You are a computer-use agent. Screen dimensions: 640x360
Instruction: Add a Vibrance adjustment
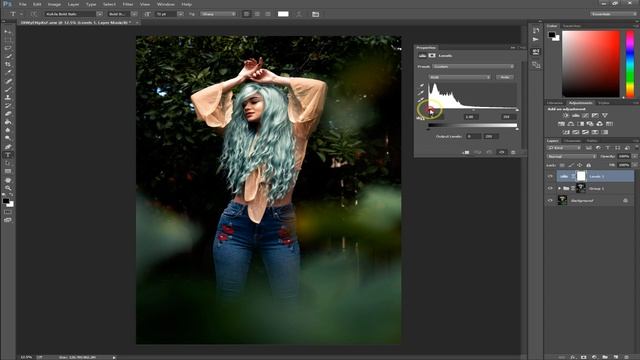tap(605, 116)
